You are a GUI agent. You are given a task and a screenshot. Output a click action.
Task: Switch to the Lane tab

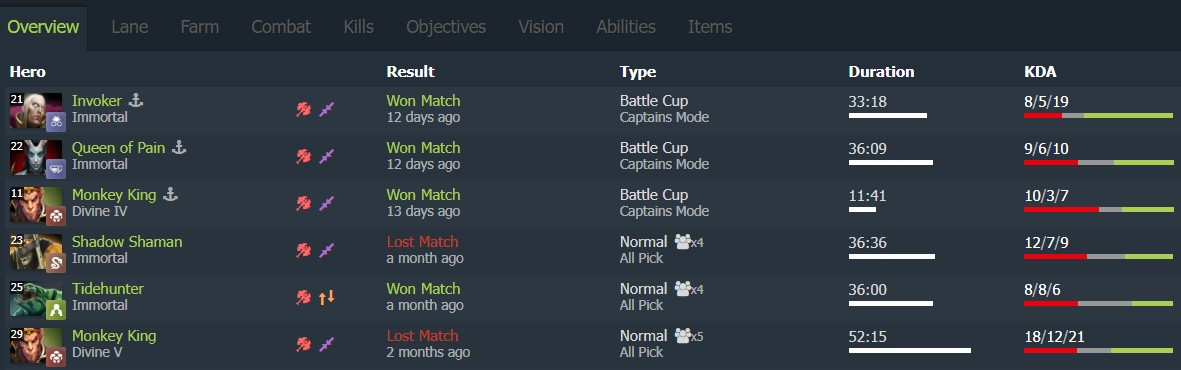pos(130,27)
